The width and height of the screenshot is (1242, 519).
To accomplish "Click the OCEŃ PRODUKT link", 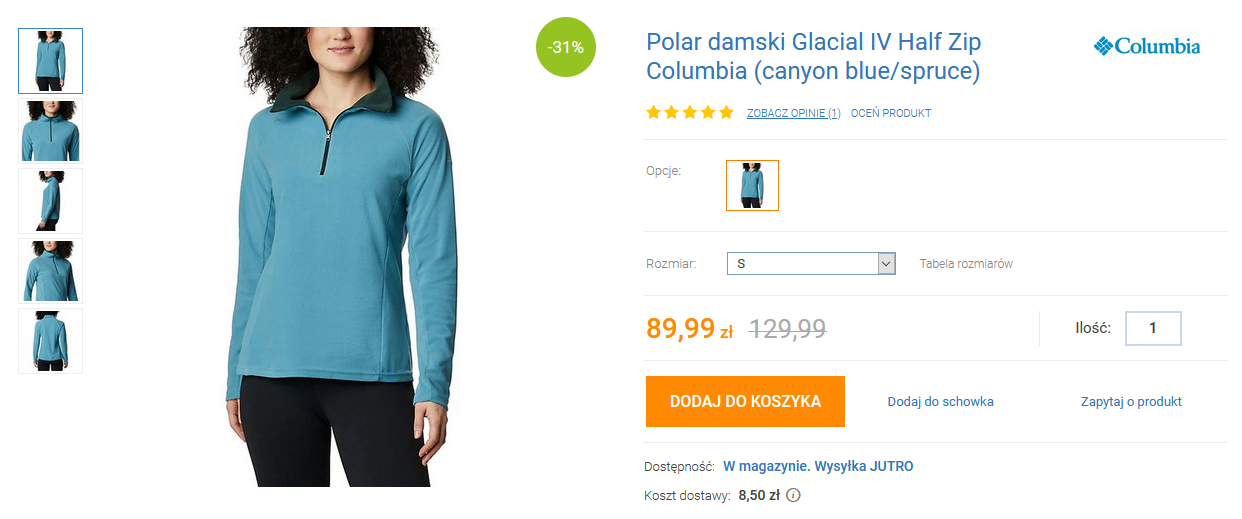I will [891, 113].
